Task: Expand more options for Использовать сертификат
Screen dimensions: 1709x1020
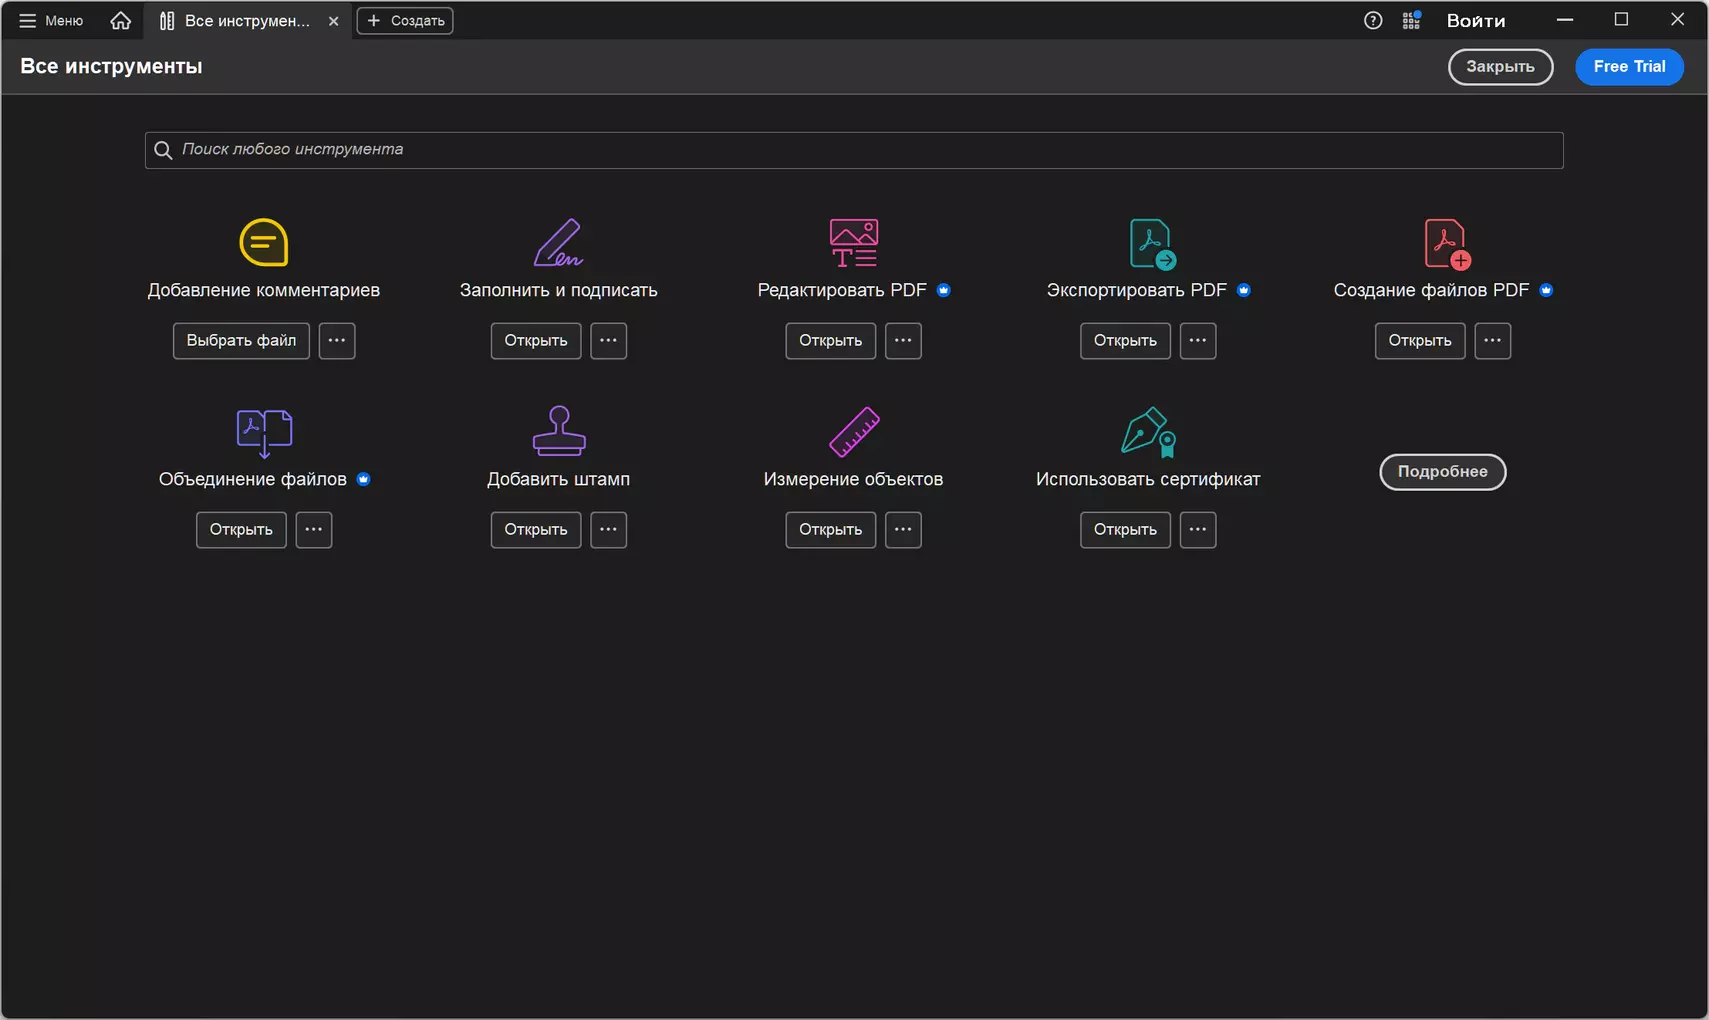Action: click(1198, 529)
